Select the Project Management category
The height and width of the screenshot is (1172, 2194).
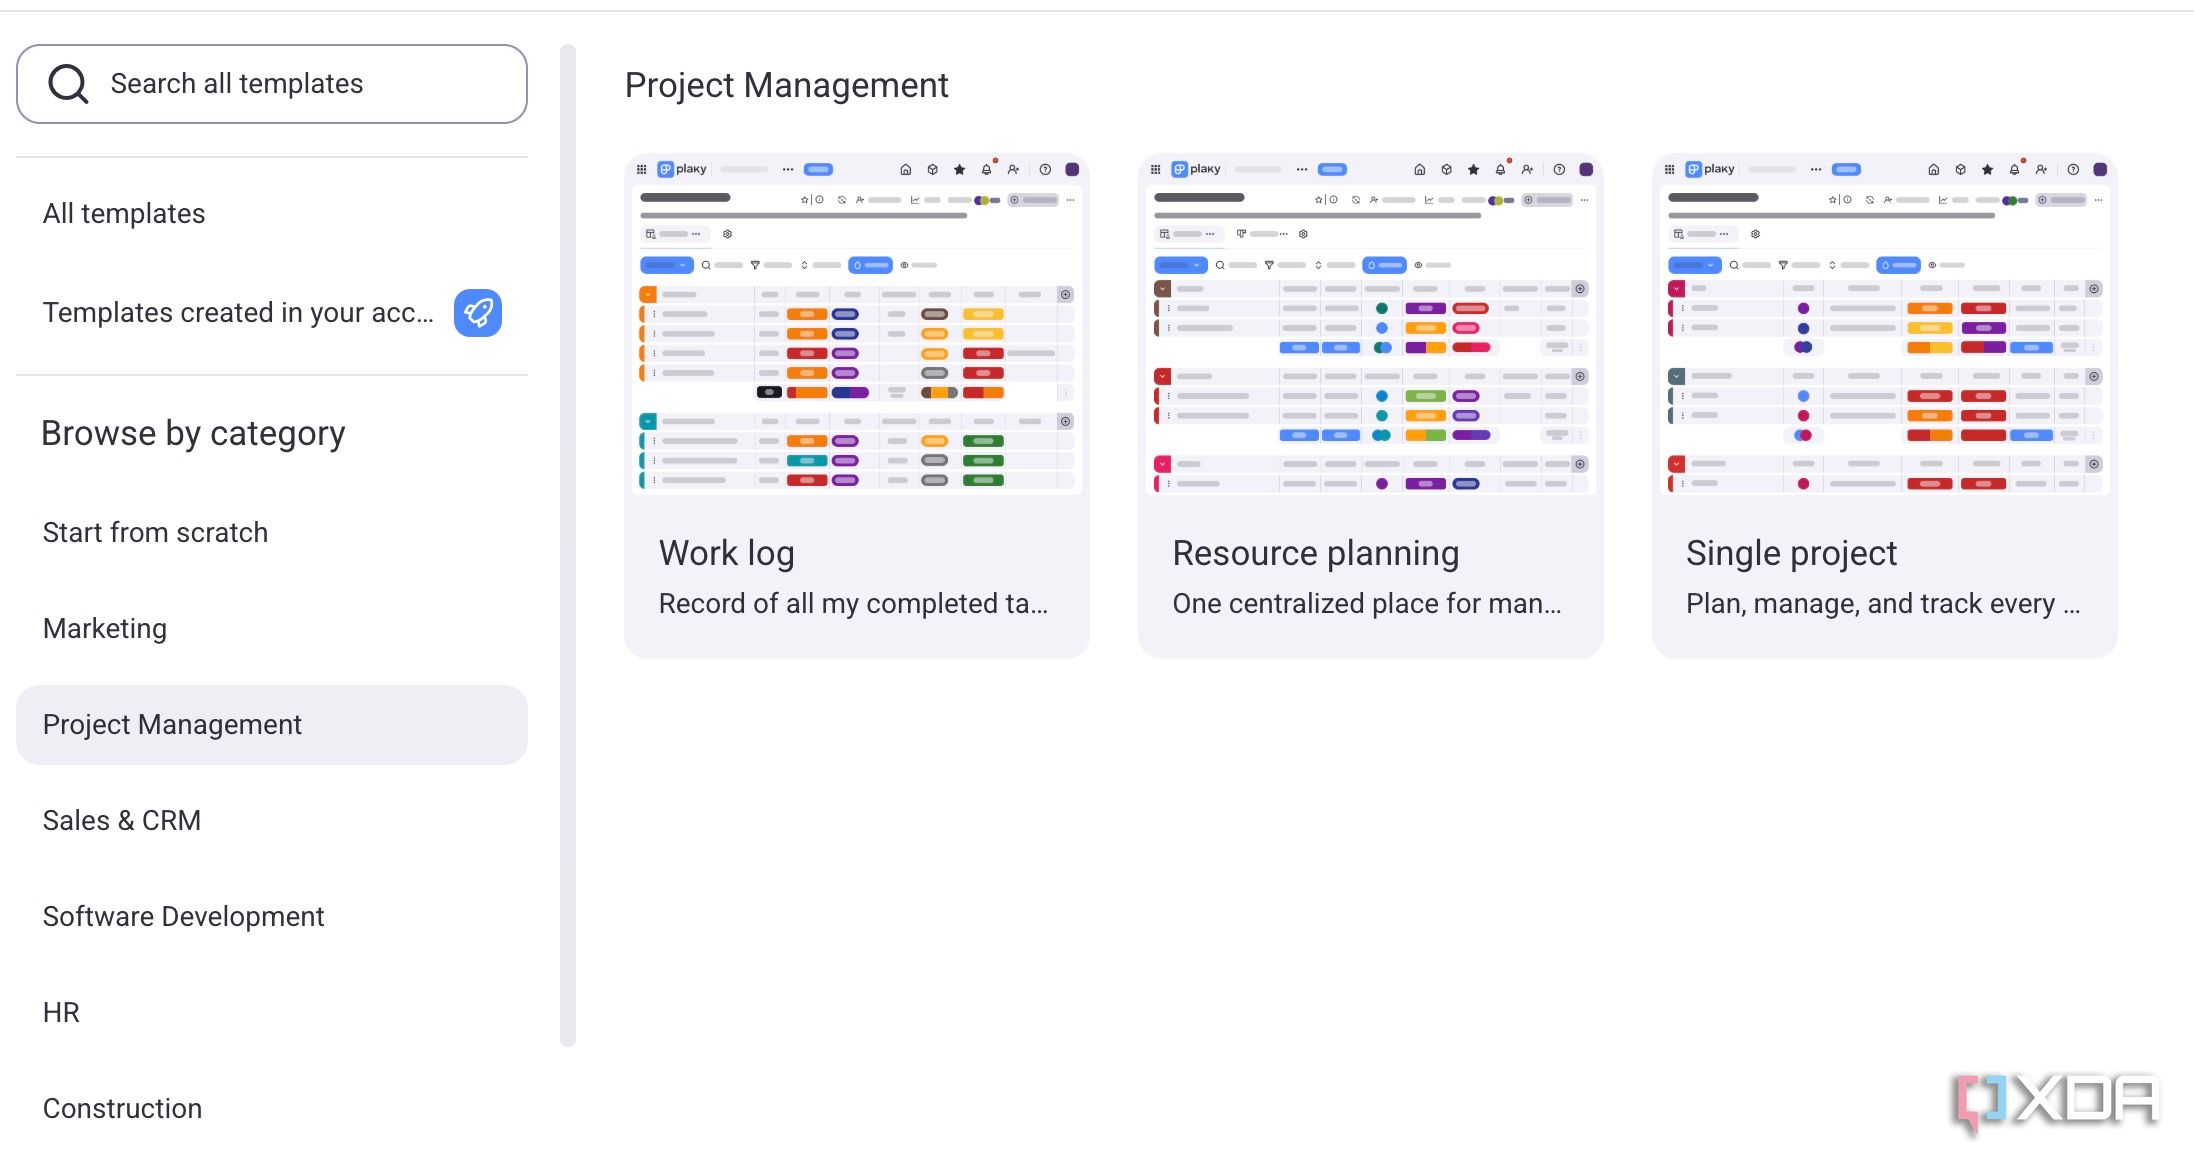pos(272,725)
